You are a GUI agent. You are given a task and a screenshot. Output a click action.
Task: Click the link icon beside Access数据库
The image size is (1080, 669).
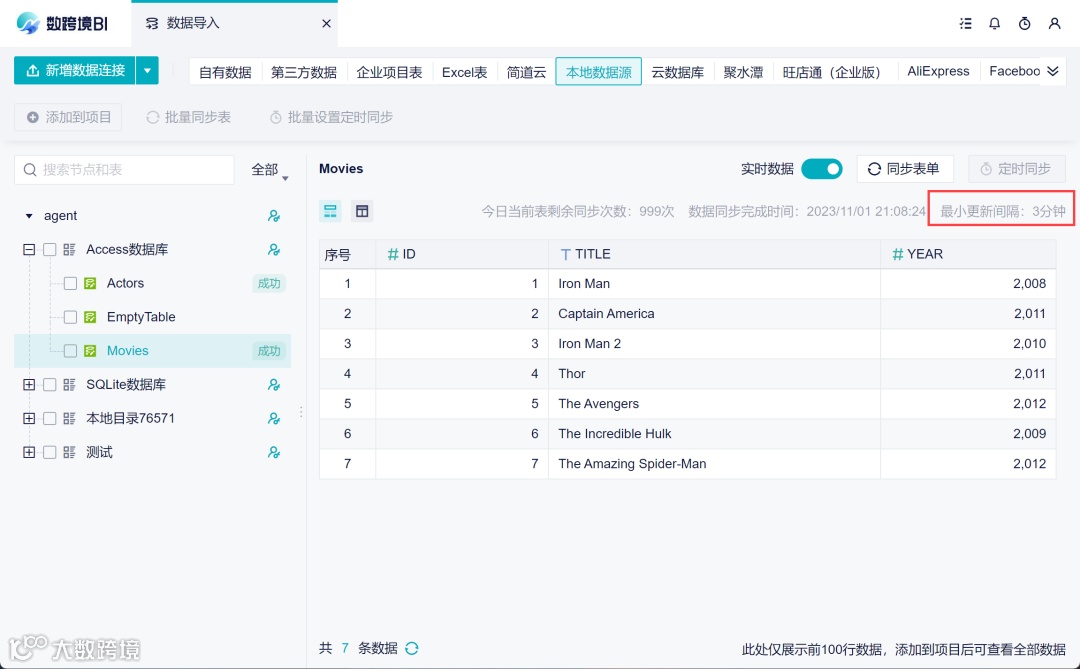[274, 249]
